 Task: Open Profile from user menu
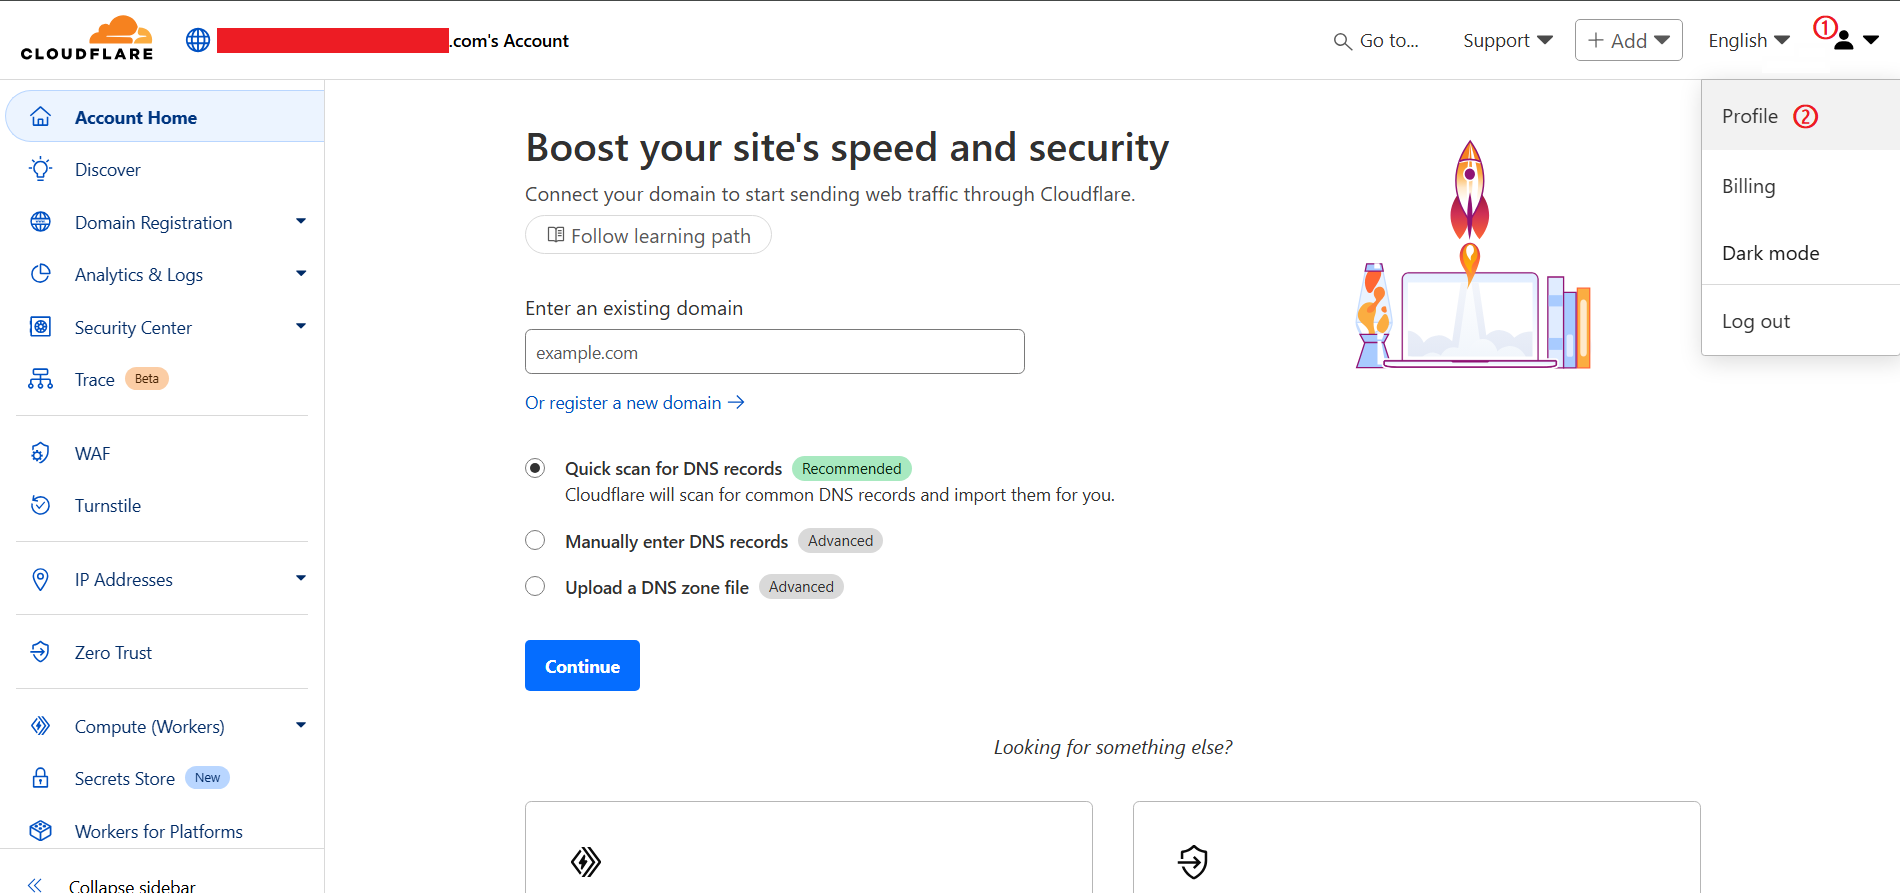(1800, 116)
